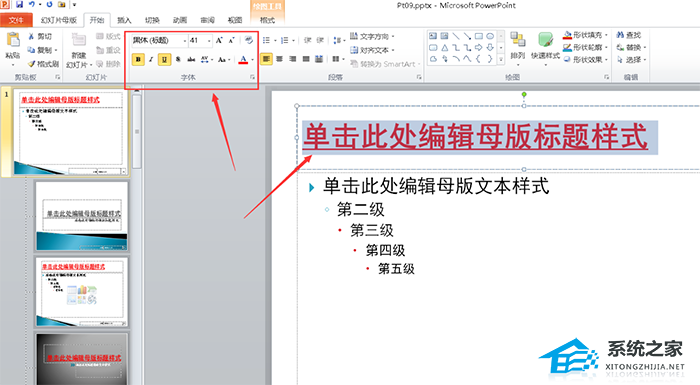Click the Cut (剪切) scissors button
Viewport: 700px width, 385px height.
pyautogui.click(x=40, y=37)
